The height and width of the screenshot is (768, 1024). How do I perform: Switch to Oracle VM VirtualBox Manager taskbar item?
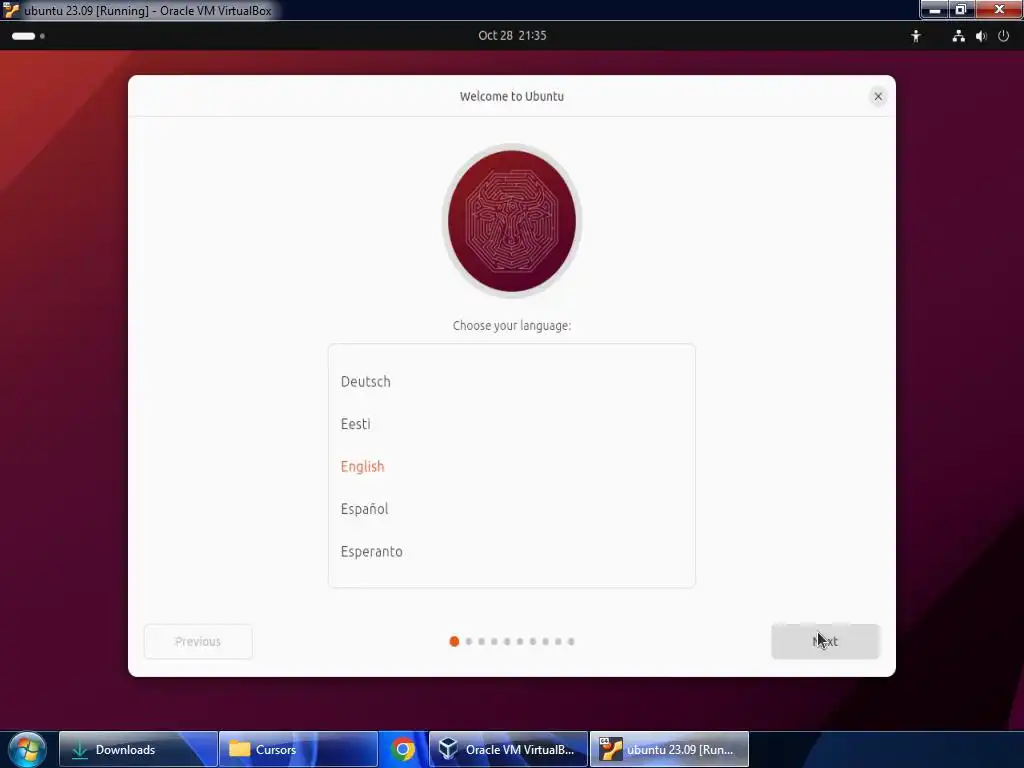[508, 750]
